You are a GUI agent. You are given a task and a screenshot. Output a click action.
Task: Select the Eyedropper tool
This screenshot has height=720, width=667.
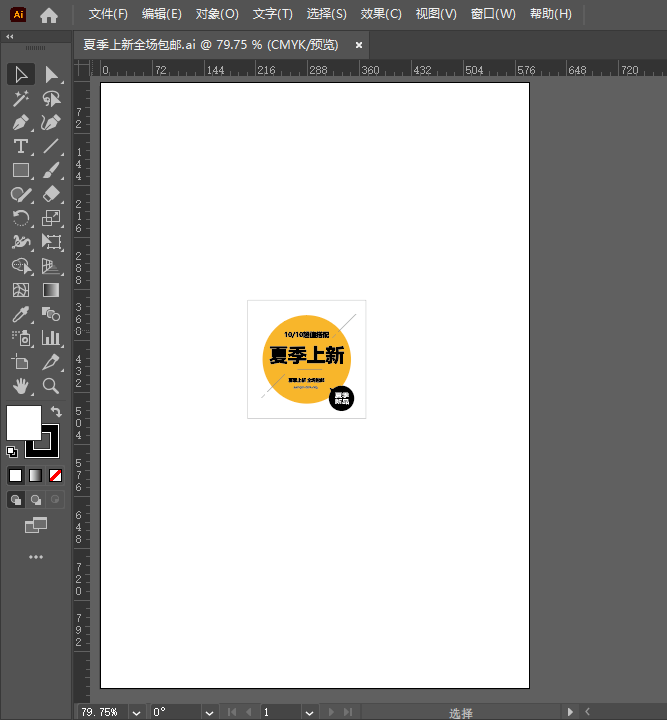[20, 314]
